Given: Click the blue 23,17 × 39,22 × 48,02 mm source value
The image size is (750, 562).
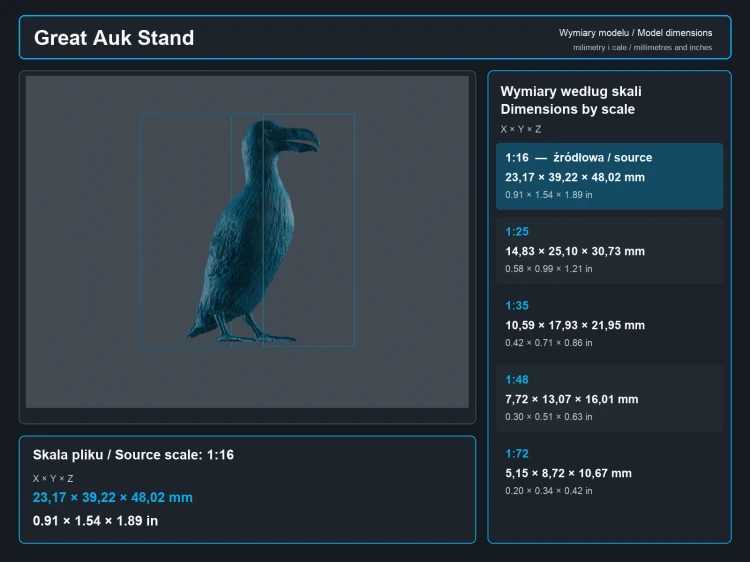Looking at the screenshot, I should point(112,497).
